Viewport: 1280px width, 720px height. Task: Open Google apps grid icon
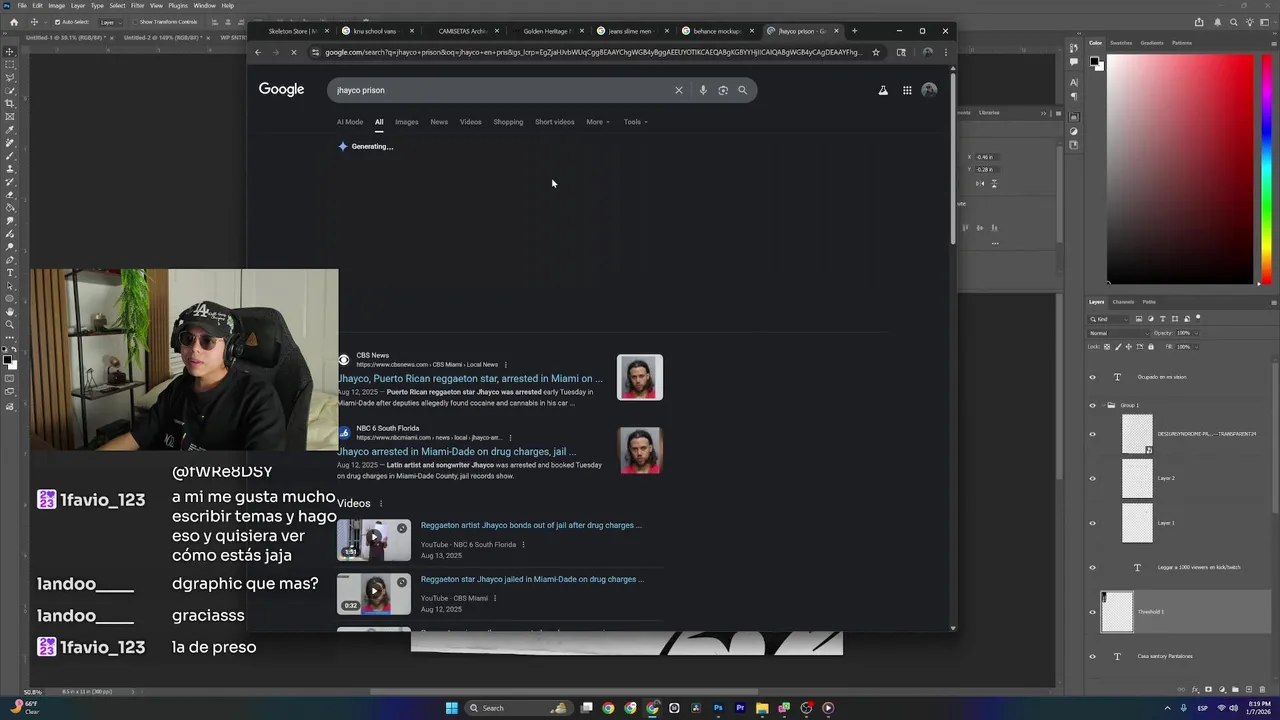coord(907,90)
